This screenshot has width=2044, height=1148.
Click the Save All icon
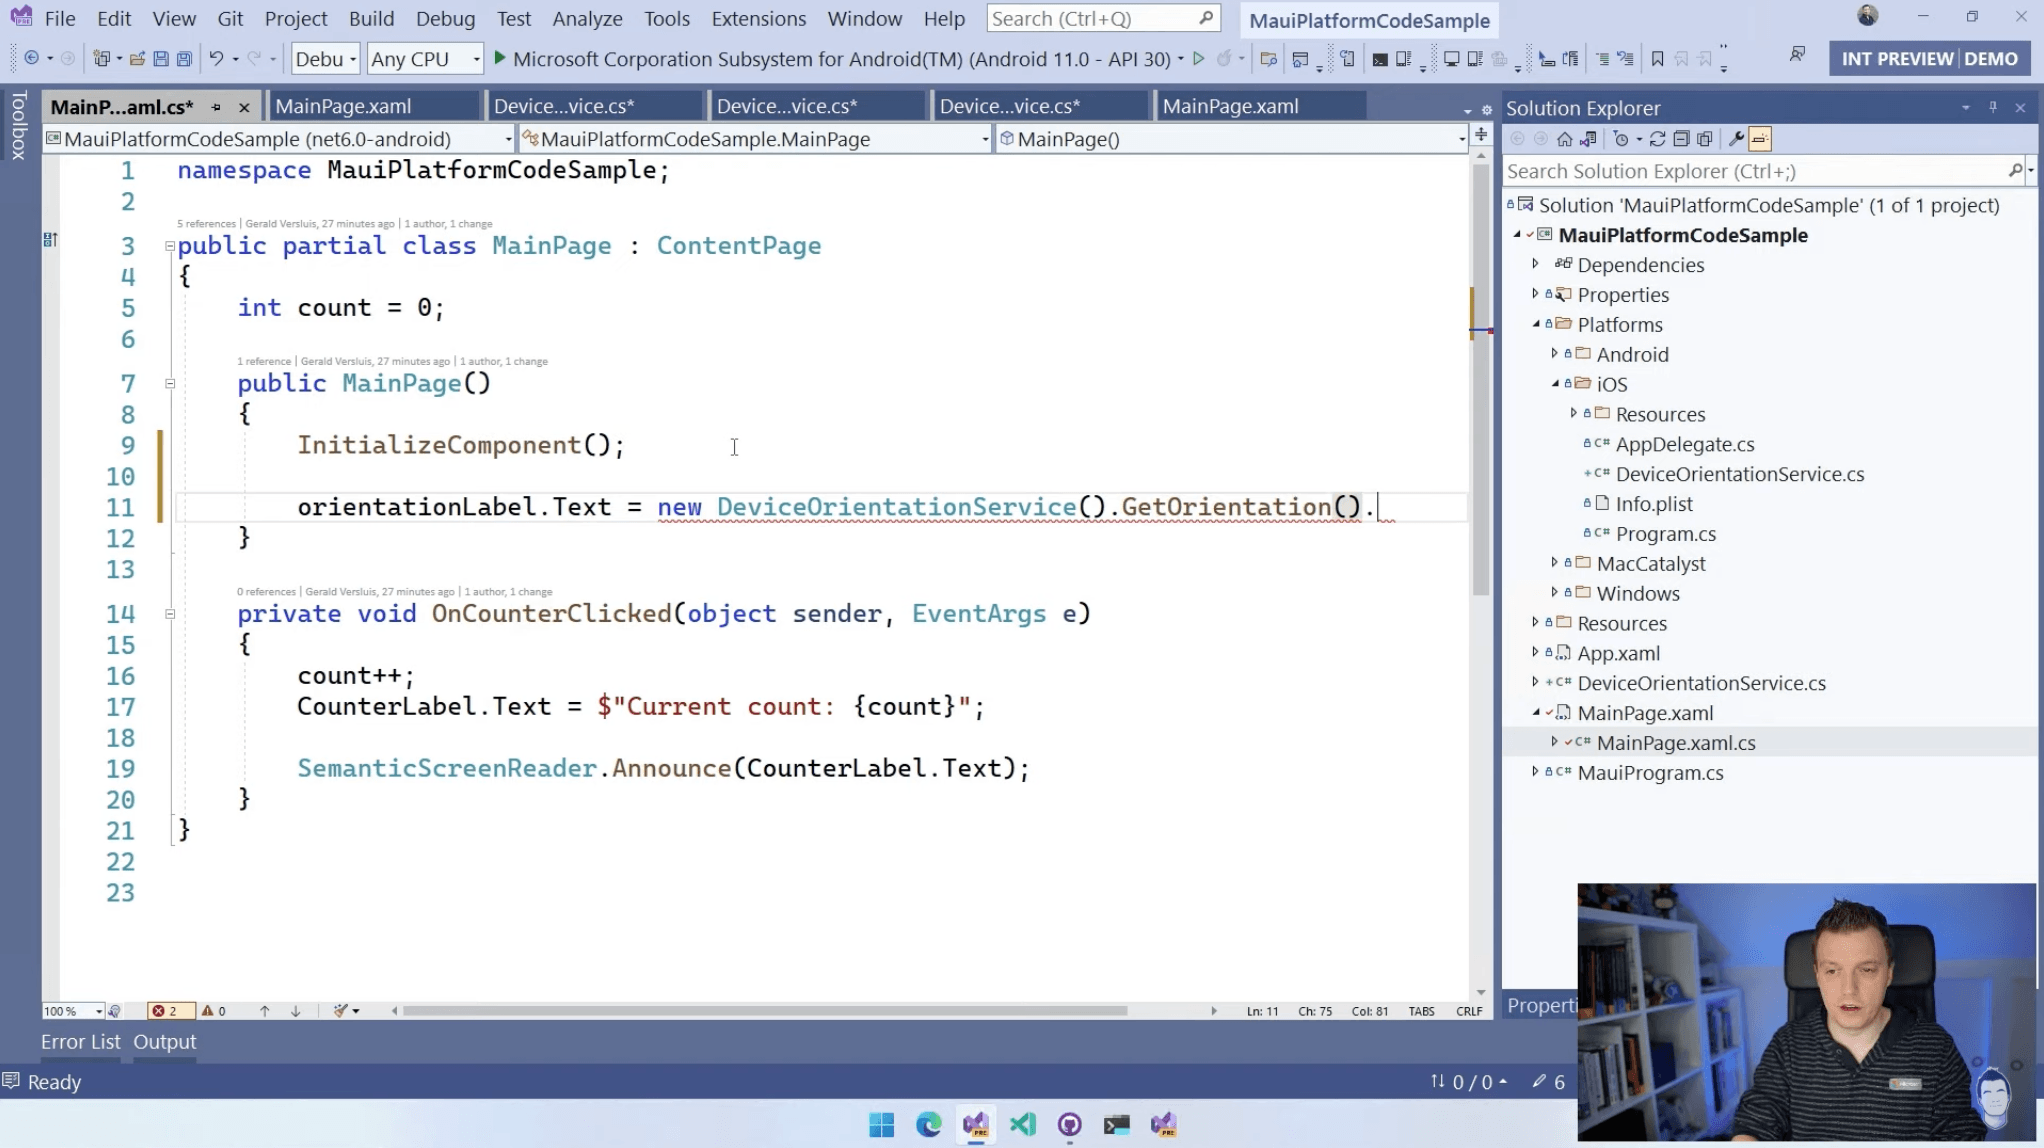184,59
